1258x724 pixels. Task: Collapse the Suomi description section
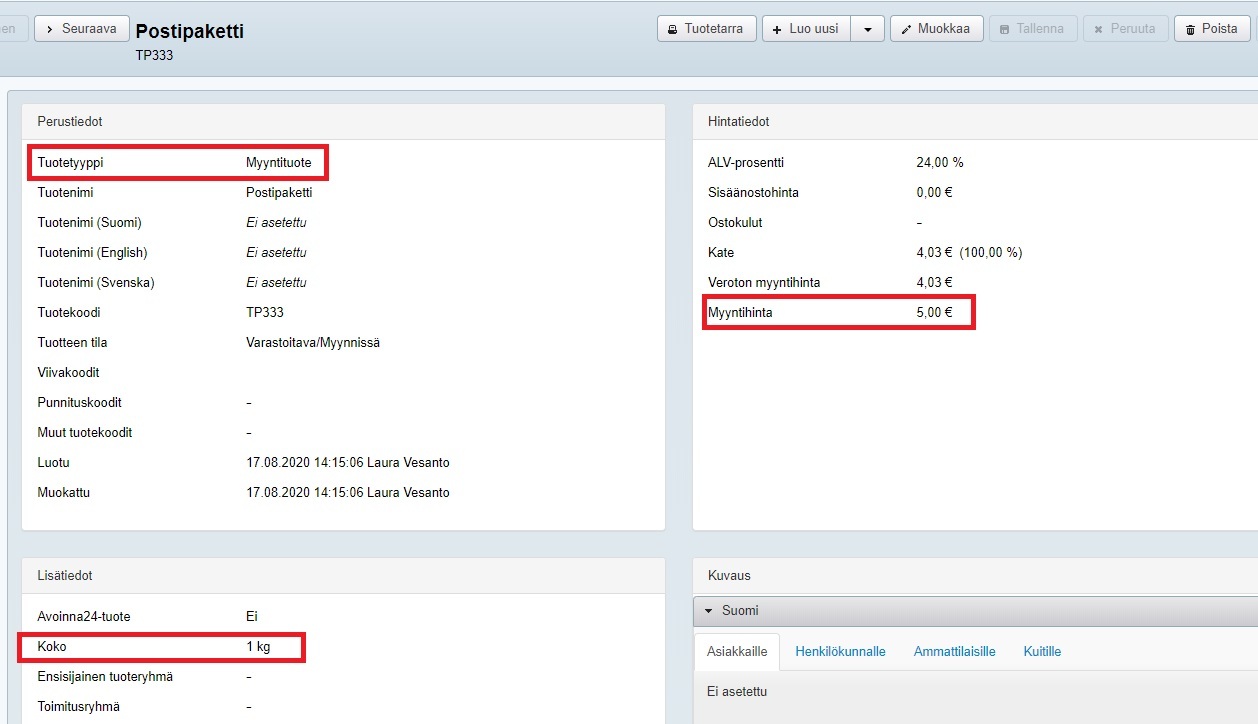click(x=708, y=611)
